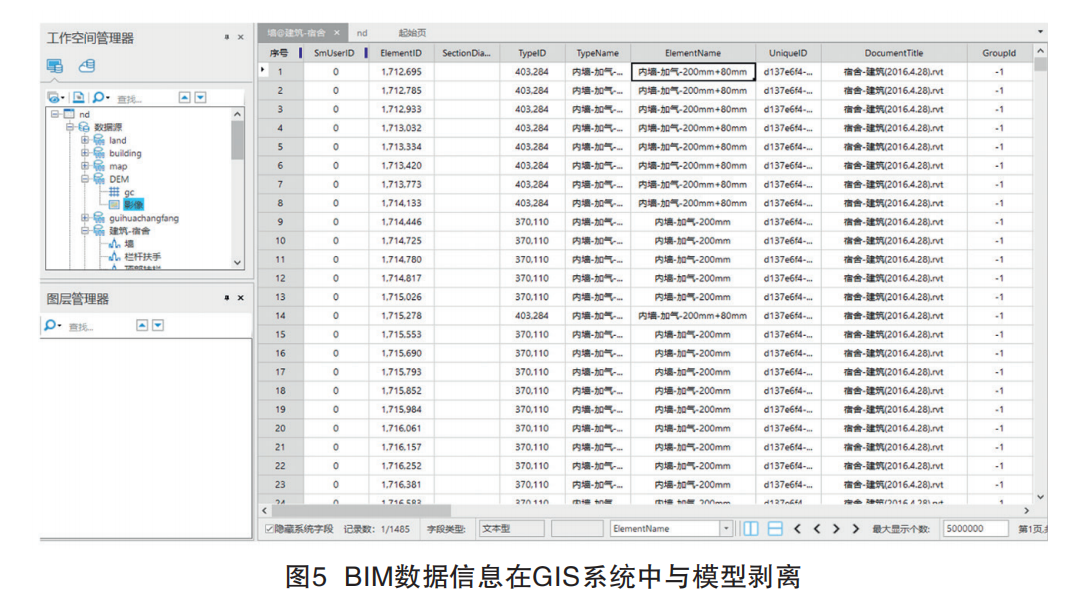Switch to the row layout view icon
The width and height of the screenshot is (1082, 601).
(x=775, y=529)
